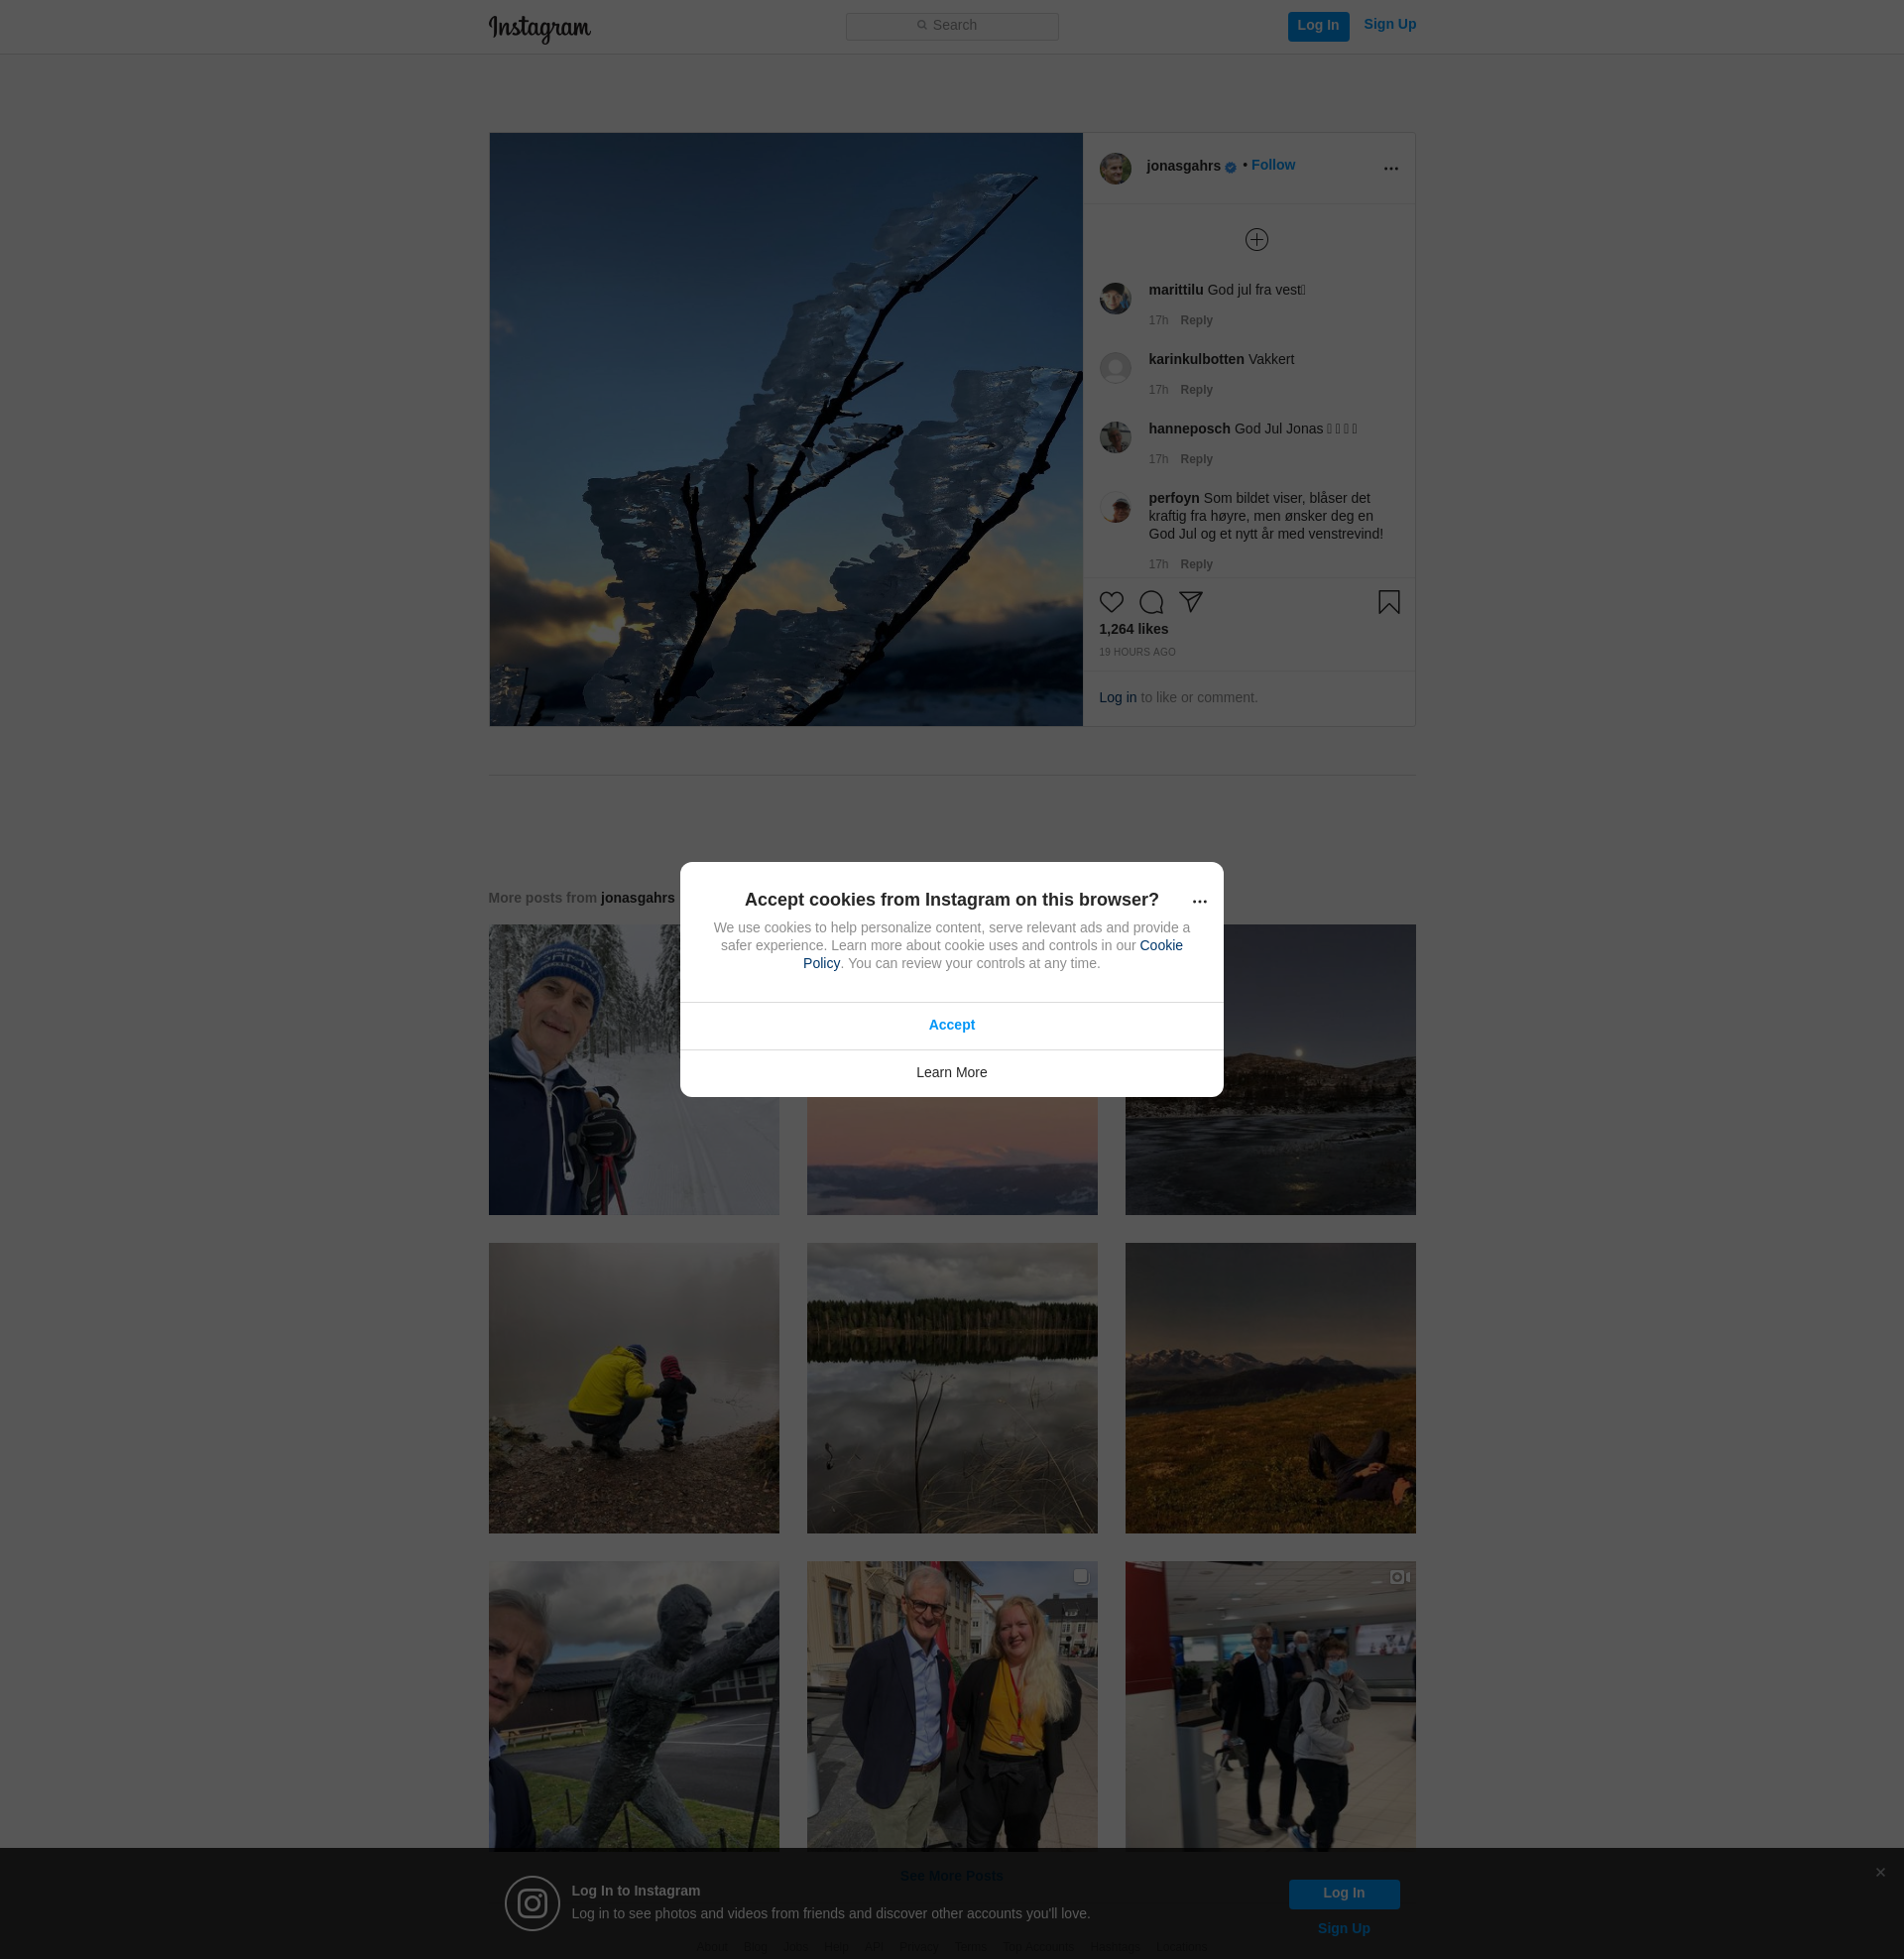The height and width of the screenshot is (1959, 1904).
Task: Click the Search input field
Action: tap(951, 26)
